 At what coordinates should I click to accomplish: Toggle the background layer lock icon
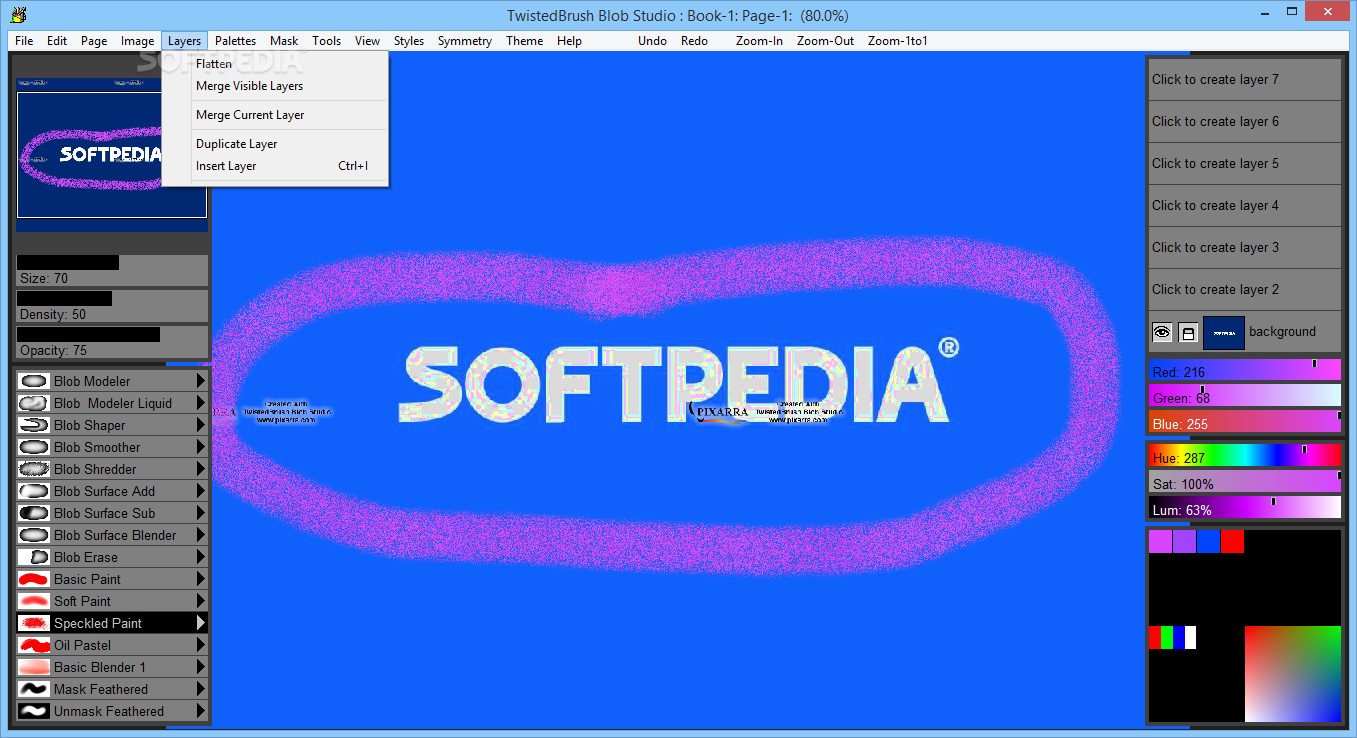(1188, 332)
